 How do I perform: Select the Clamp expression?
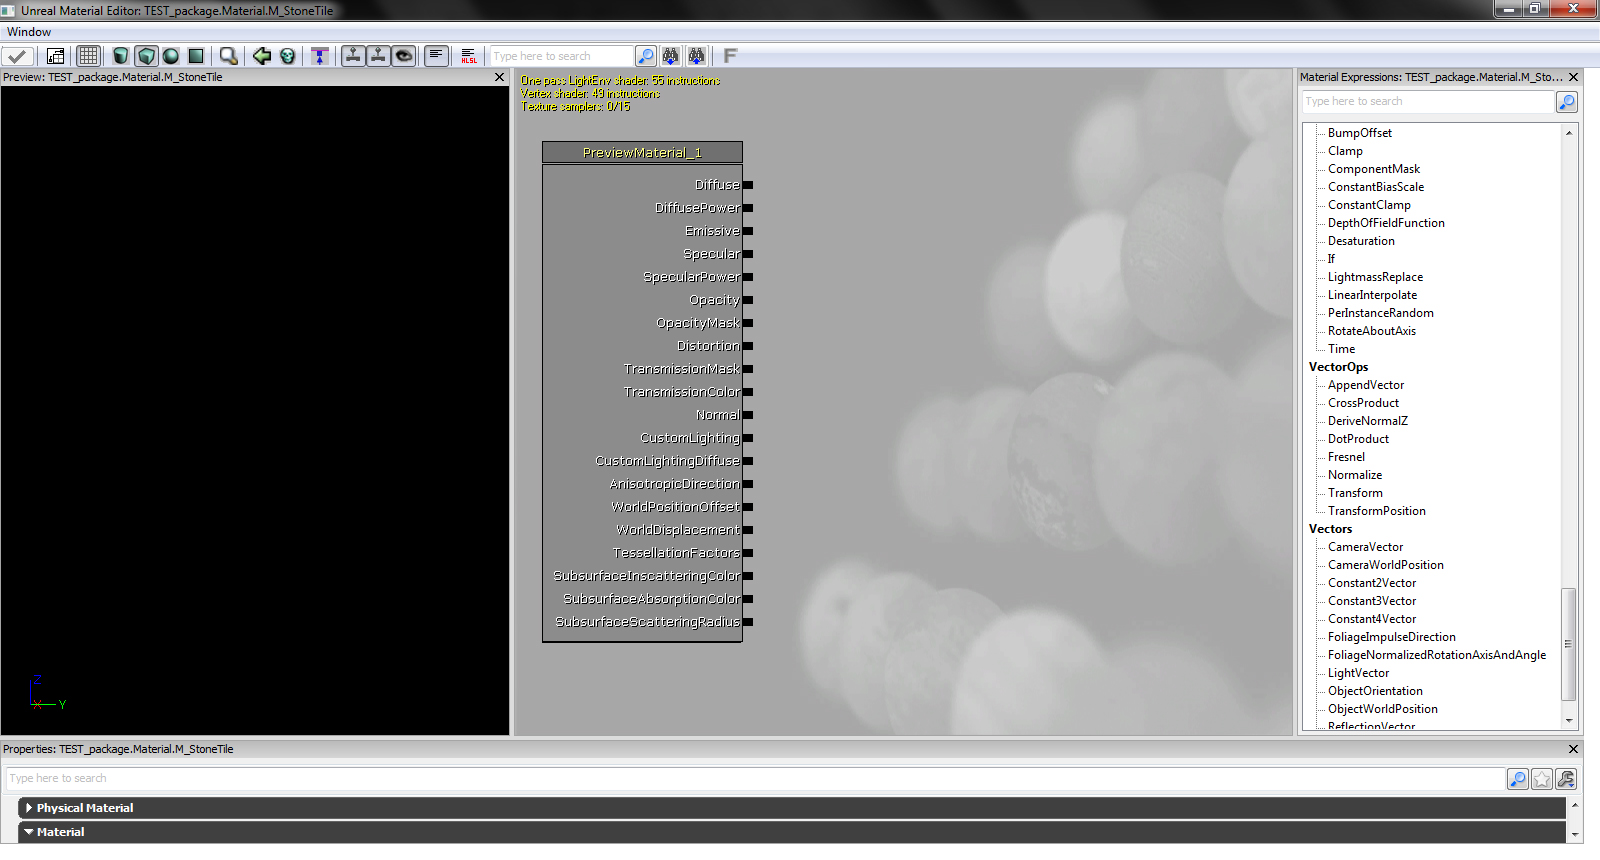(x=1345, y=151)
